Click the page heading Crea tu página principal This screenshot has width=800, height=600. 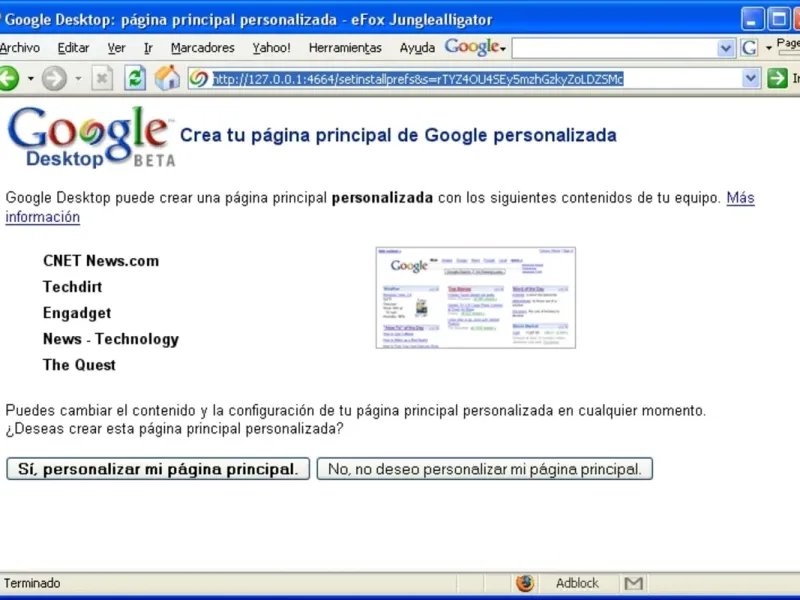pos(398,135)
